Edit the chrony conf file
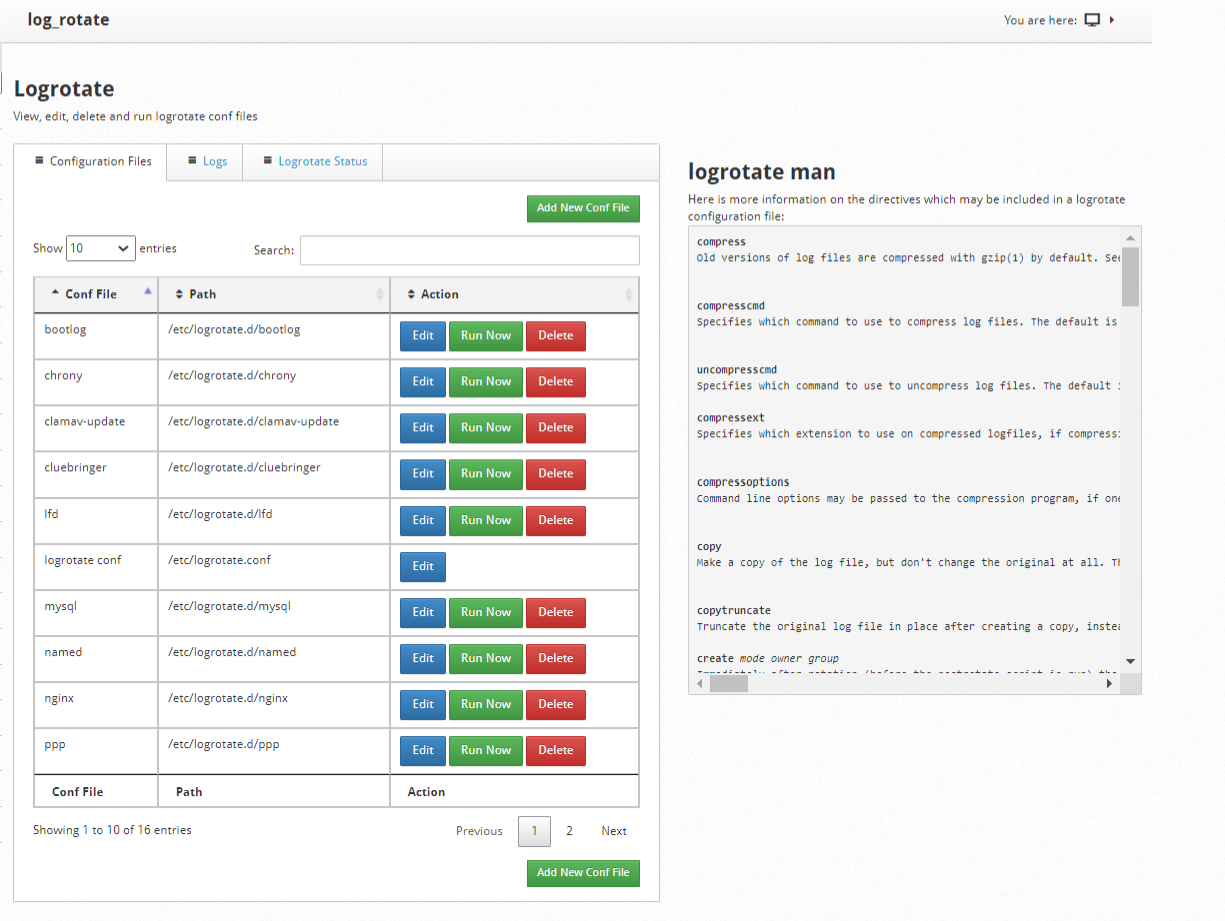Image resolution: width=1225 pixels, height=921 pixels. (423, 382)
